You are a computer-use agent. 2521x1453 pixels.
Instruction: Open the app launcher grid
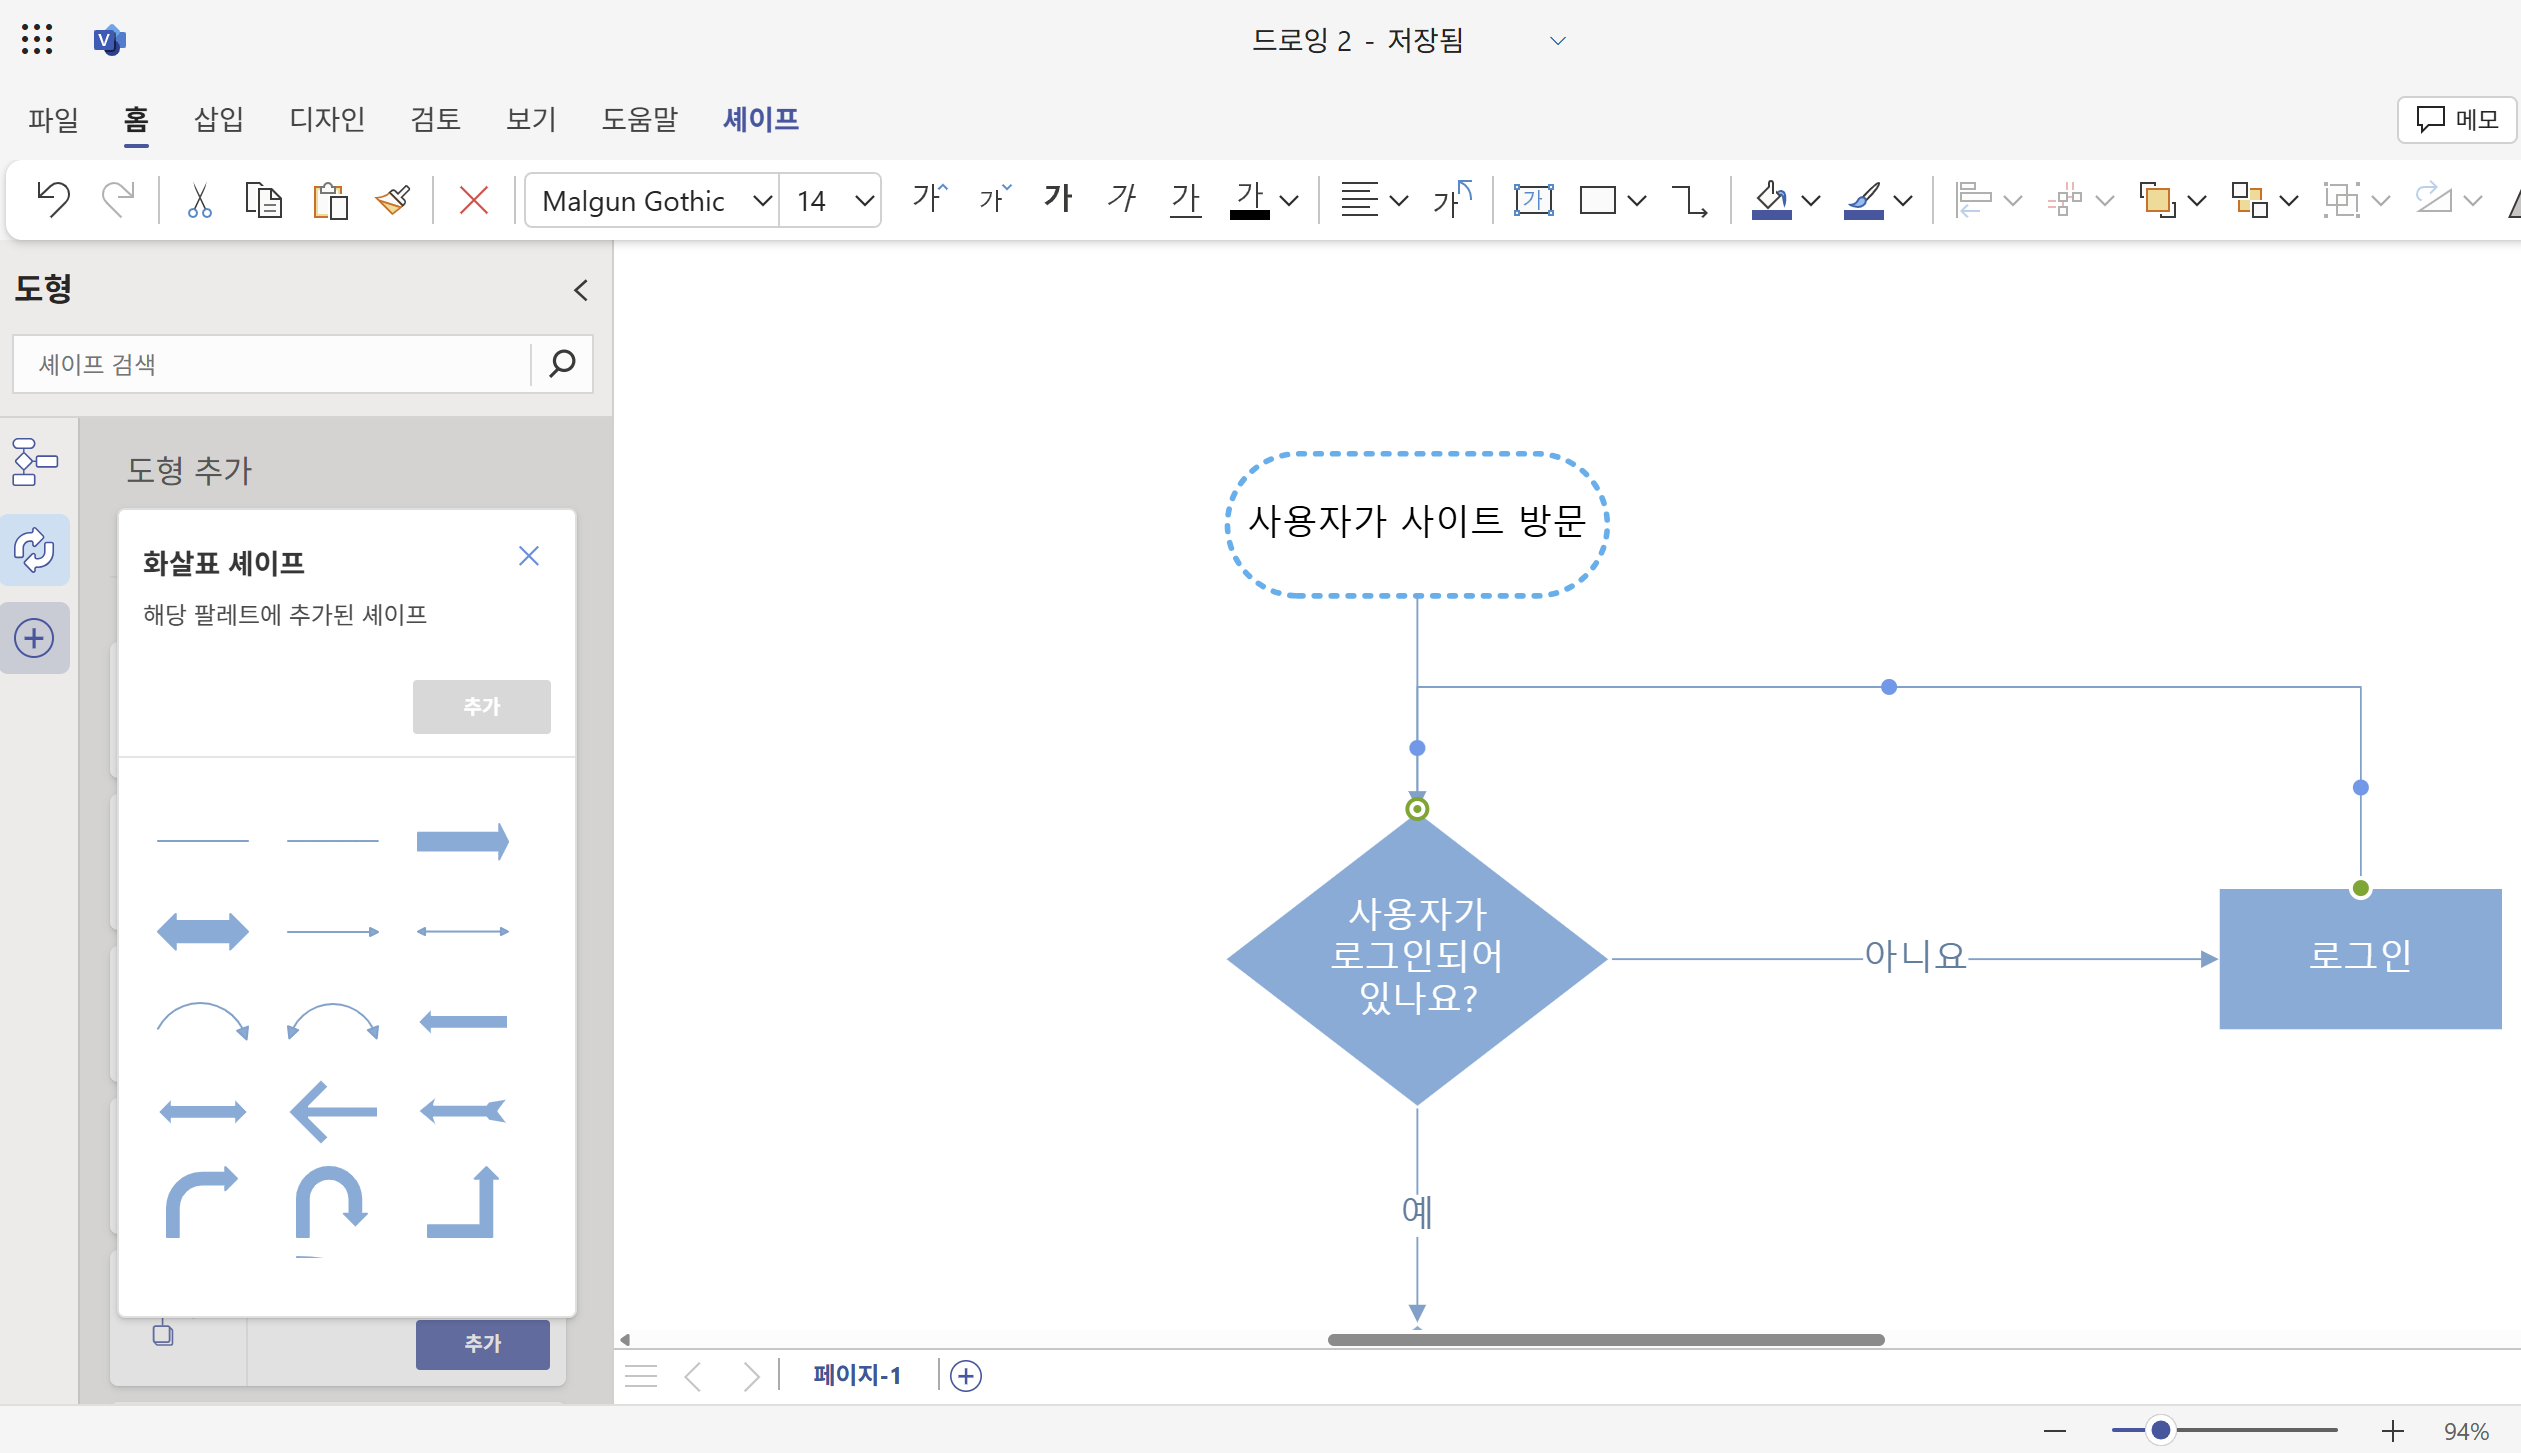(x=37, y=39)
